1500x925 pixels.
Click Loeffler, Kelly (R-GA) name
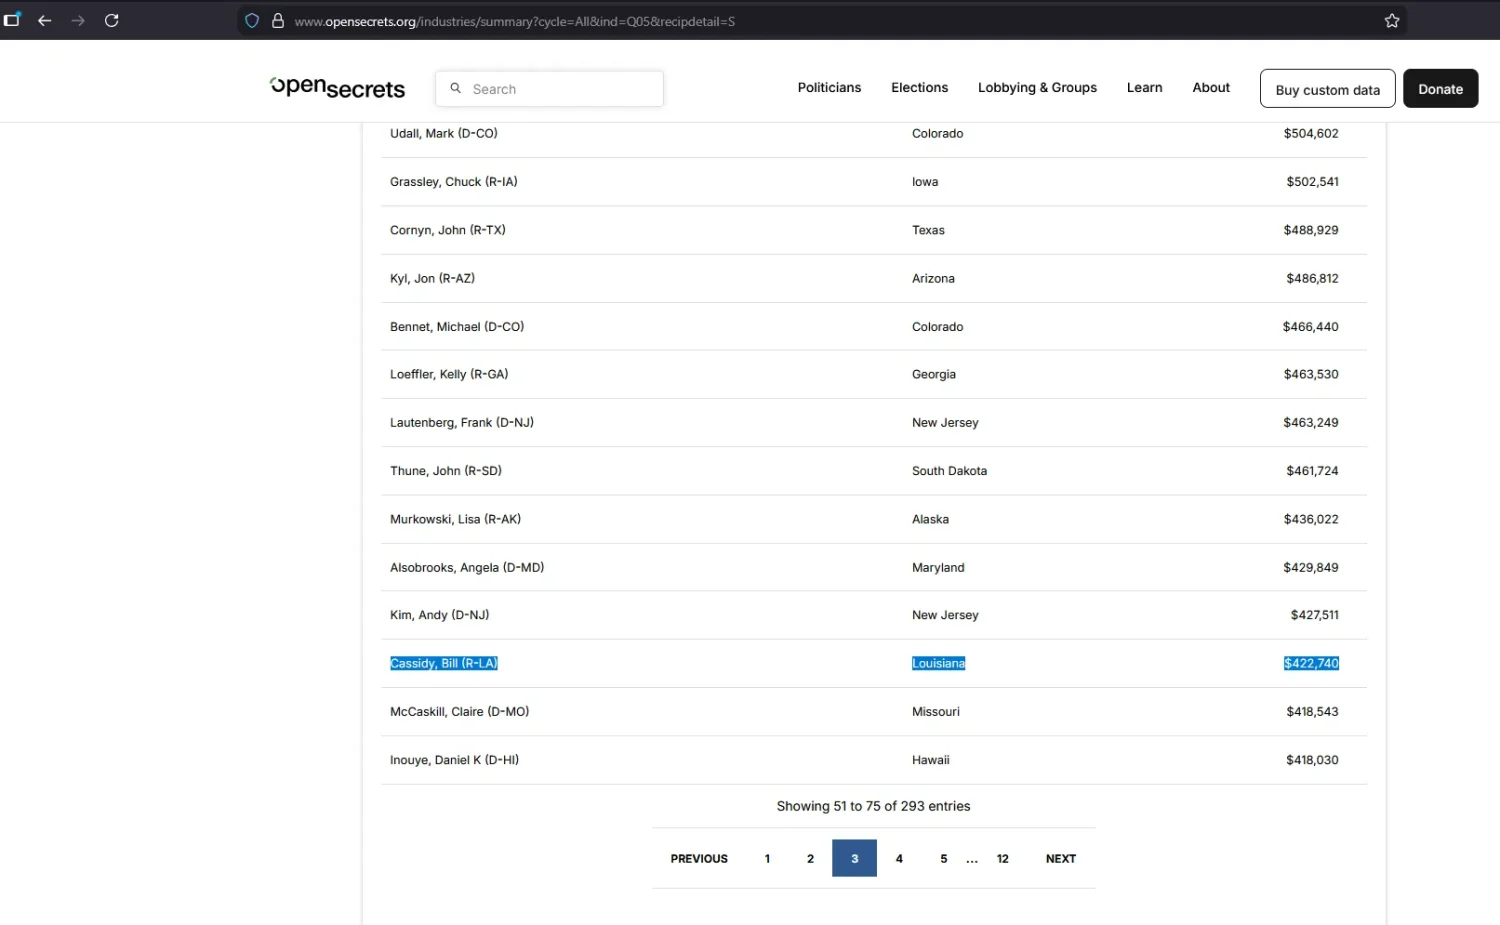449,374
